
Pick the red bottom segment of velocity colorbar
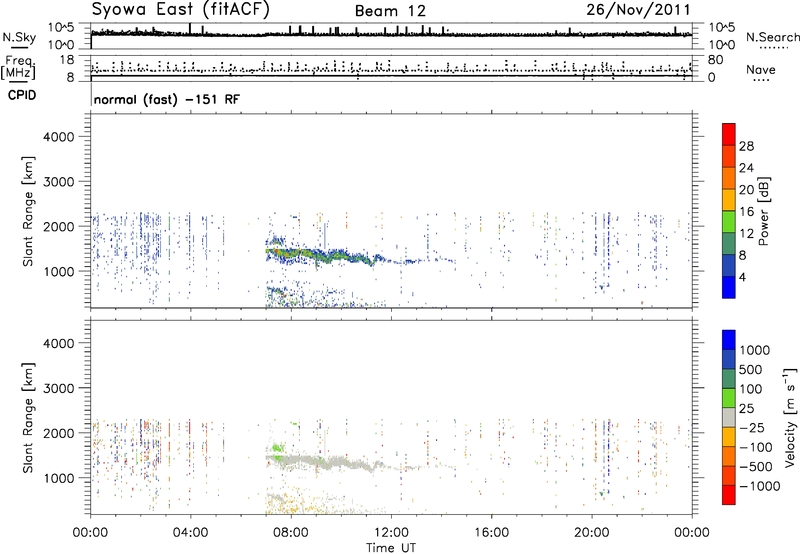(729, 495)
